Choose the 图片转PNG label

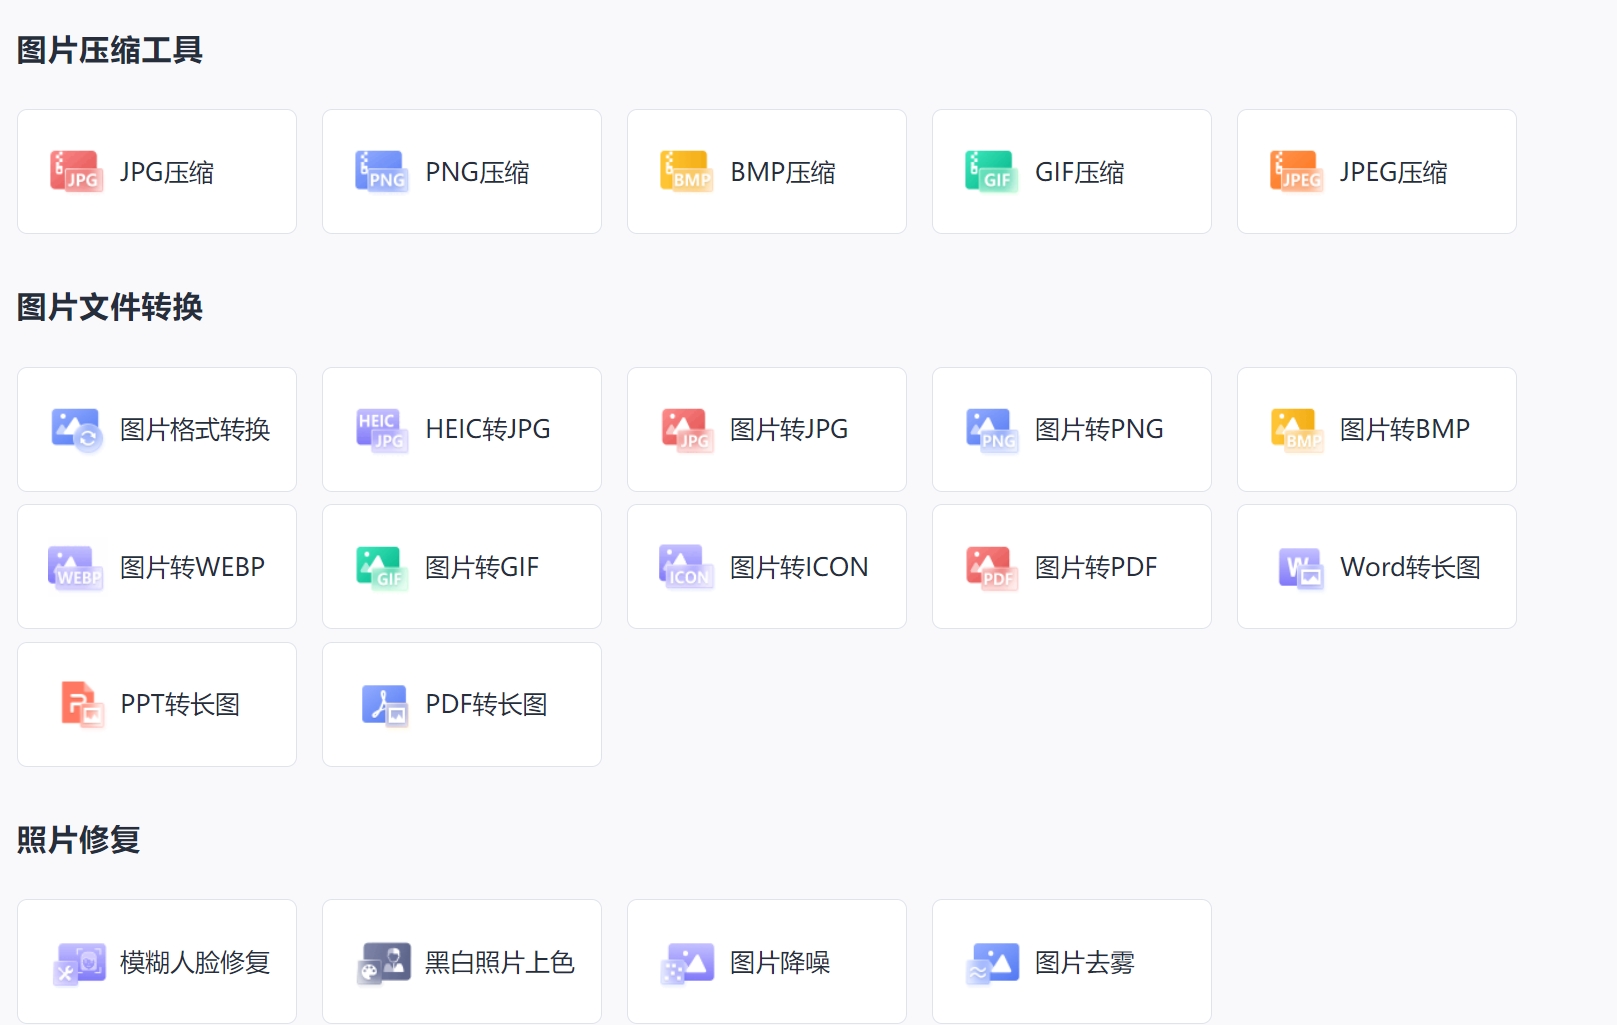pyautogui.click(x=1099, y=429)
